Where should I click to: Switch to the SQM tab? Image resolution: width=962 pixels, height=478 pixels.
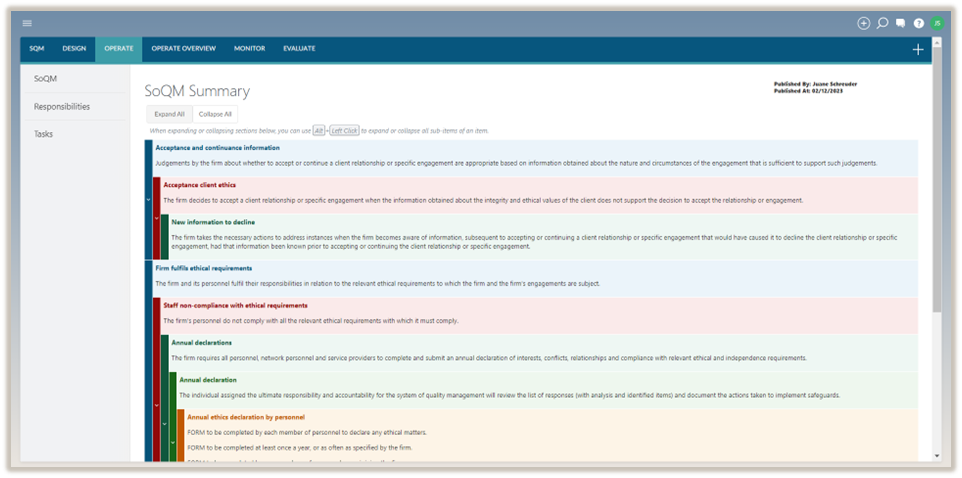(36, 48)
